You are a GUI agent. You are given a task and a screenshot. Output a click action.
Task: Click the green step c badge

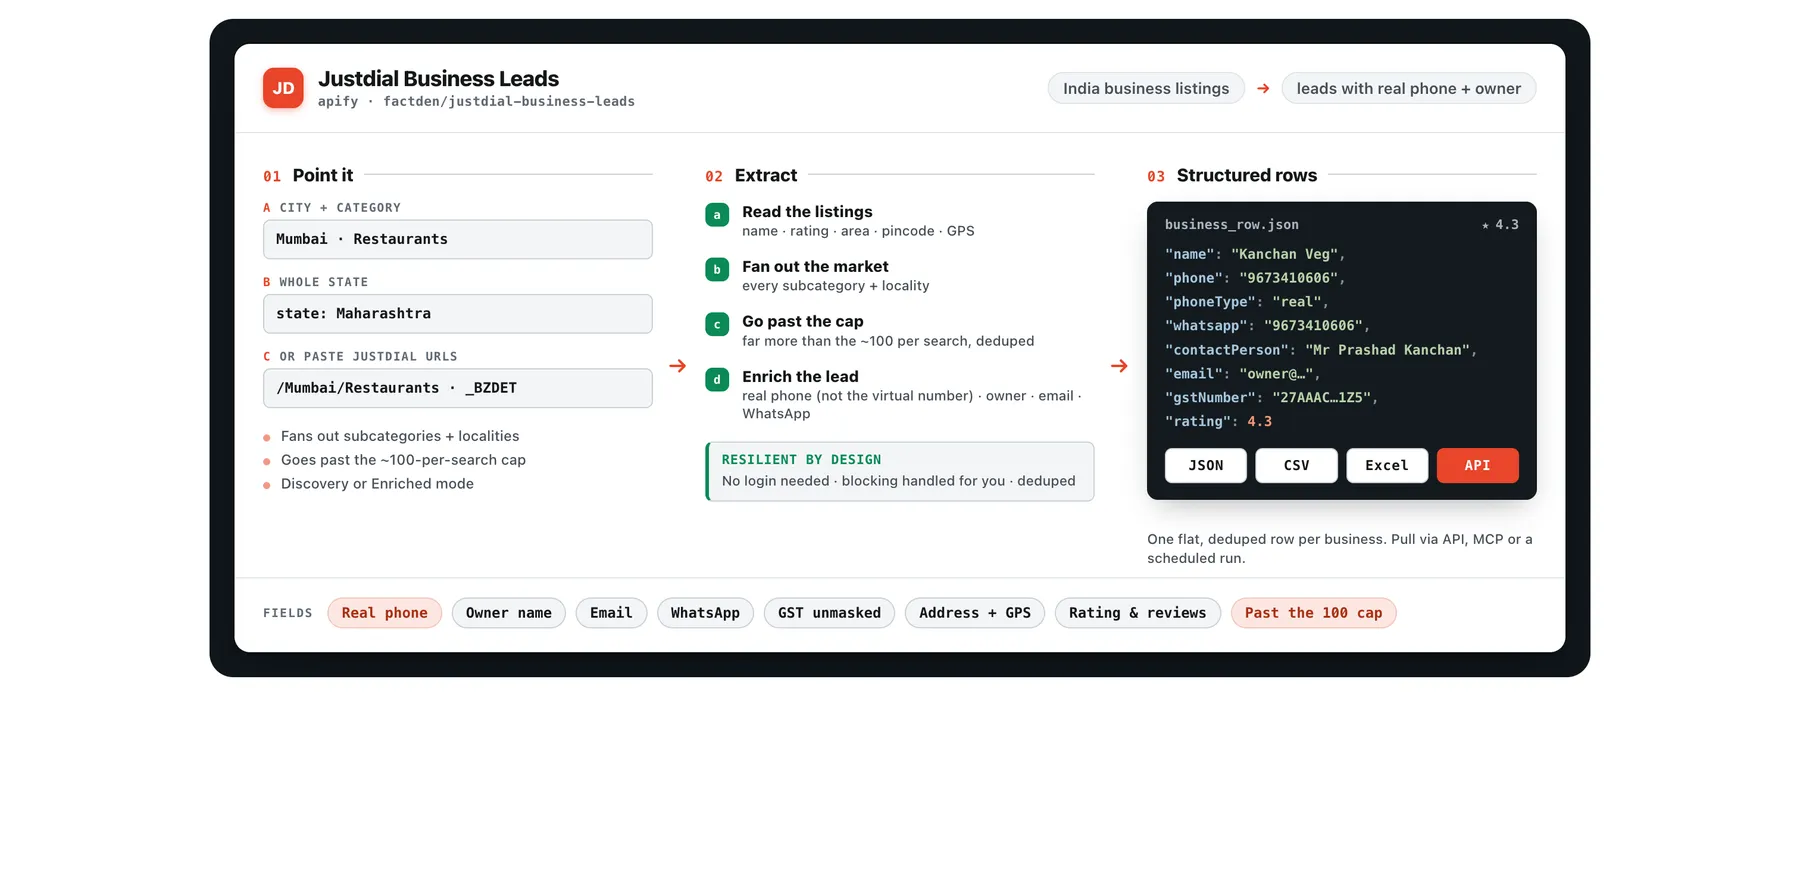click(717, 325)
